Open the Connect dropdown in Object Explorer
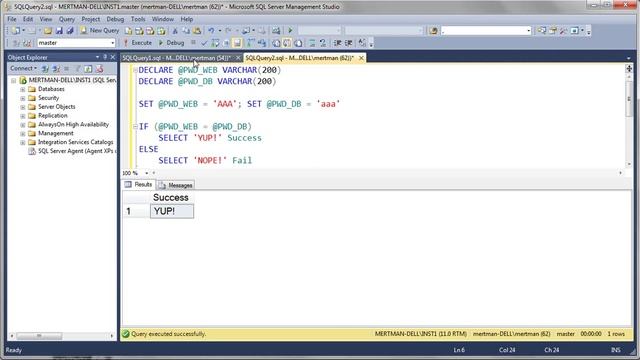640x360 pixels. tap(24, 69)
